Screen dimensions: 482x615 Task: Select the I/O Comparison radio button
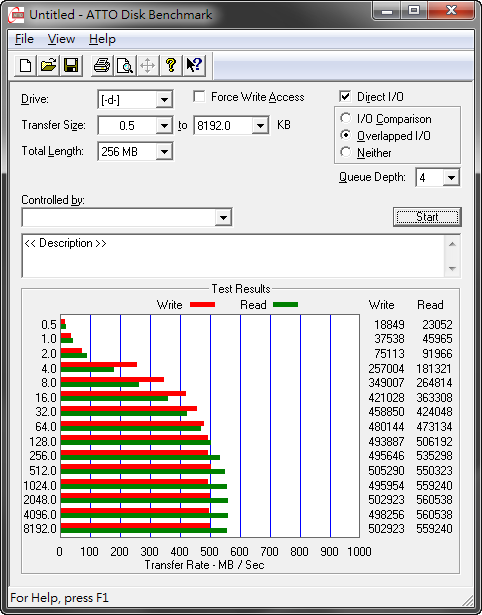click(346, 118)
